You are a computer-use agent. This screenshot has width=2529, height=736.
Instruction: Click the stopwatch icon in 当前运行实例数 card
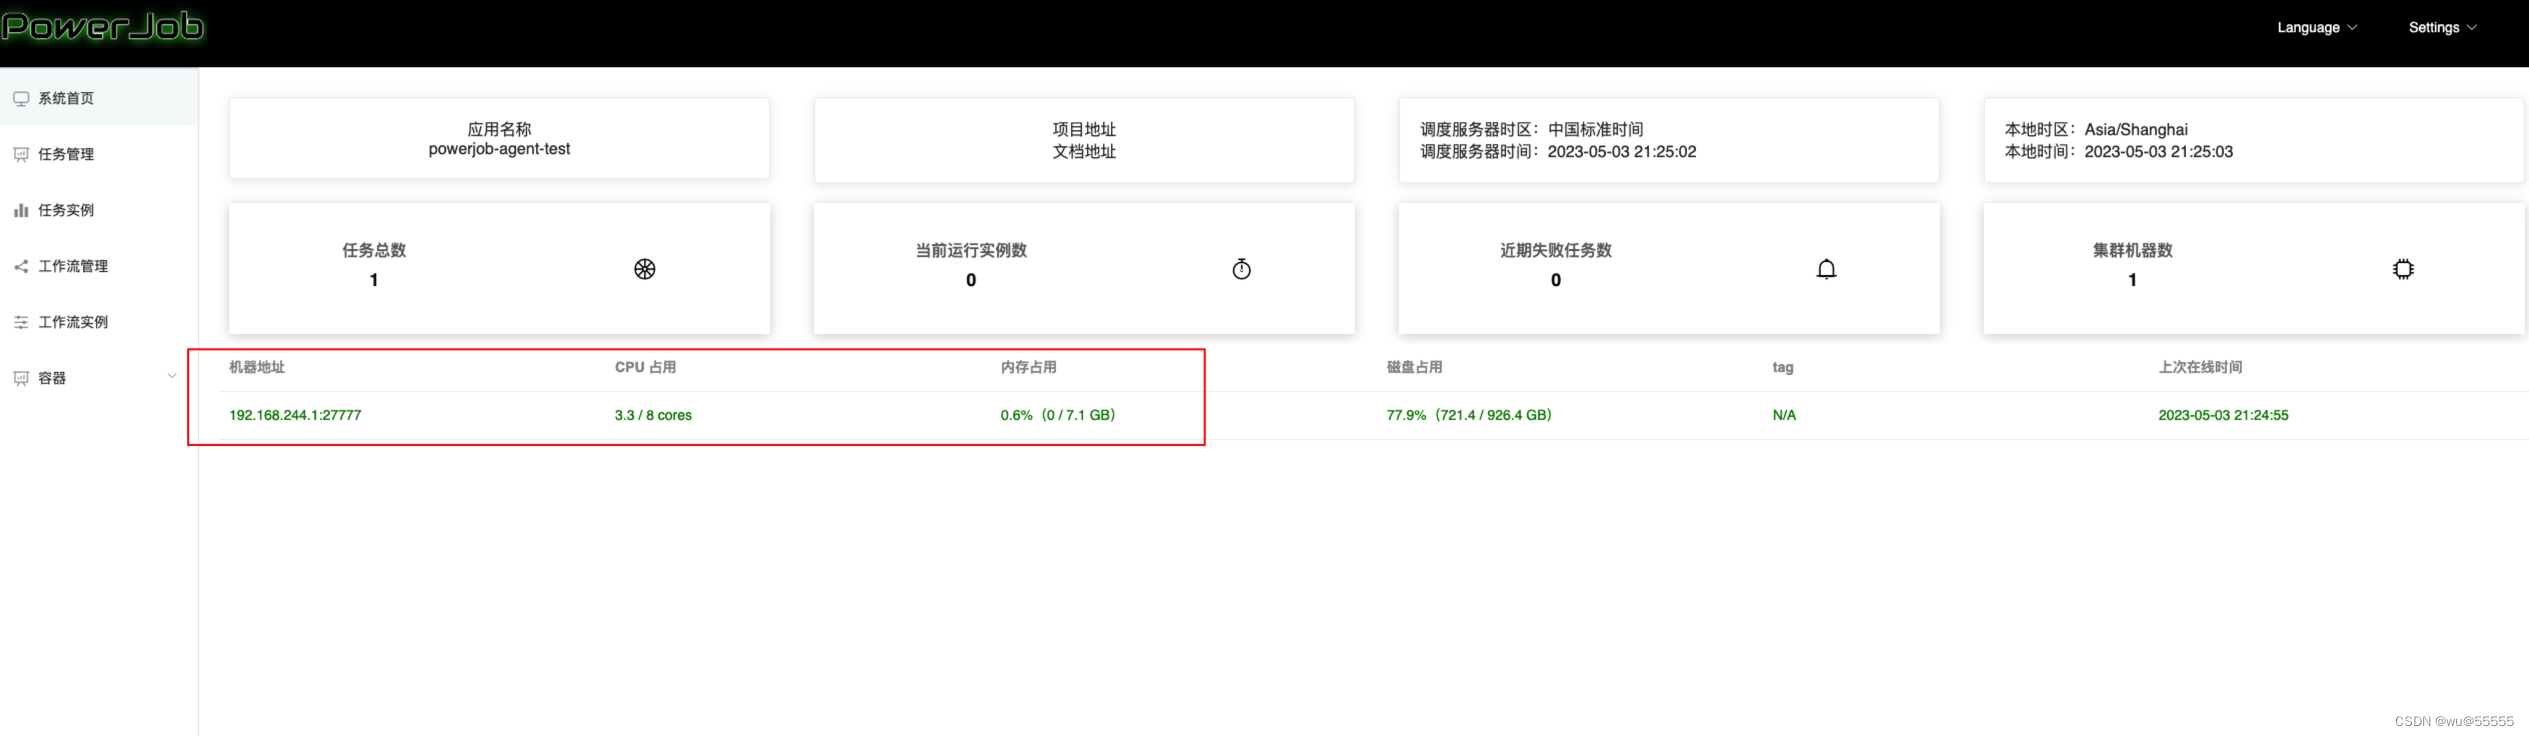coord(1241,269)
